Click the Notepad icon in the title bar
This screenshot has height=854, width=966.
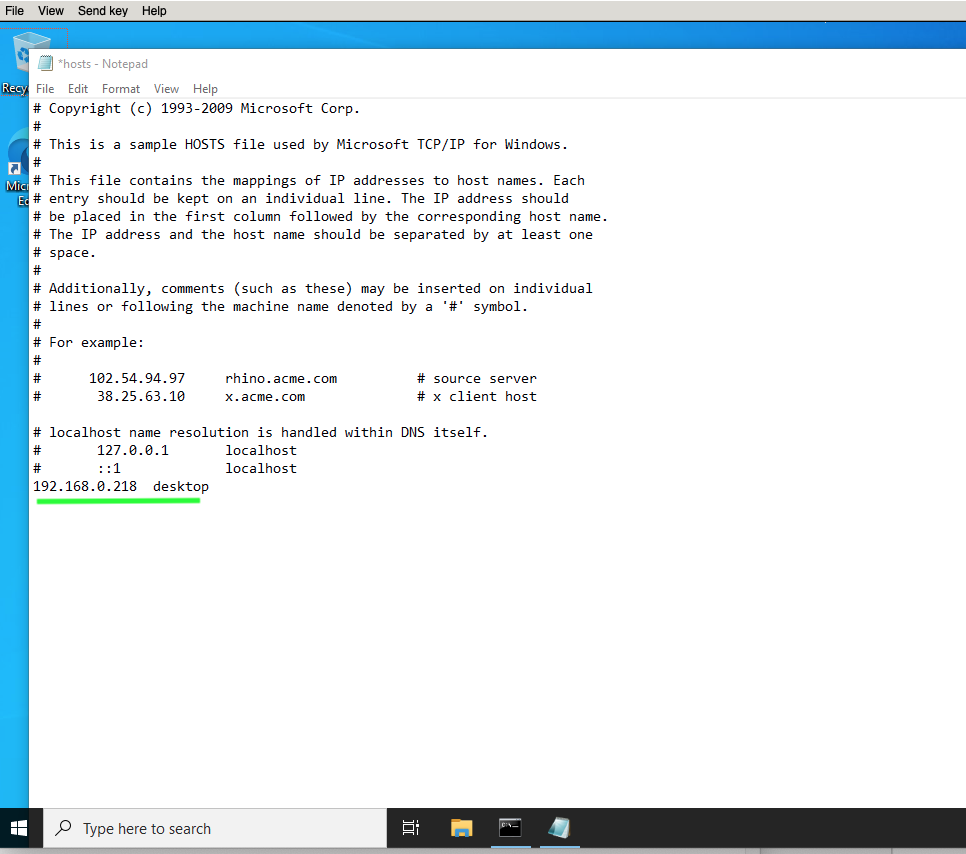point(45,63)
